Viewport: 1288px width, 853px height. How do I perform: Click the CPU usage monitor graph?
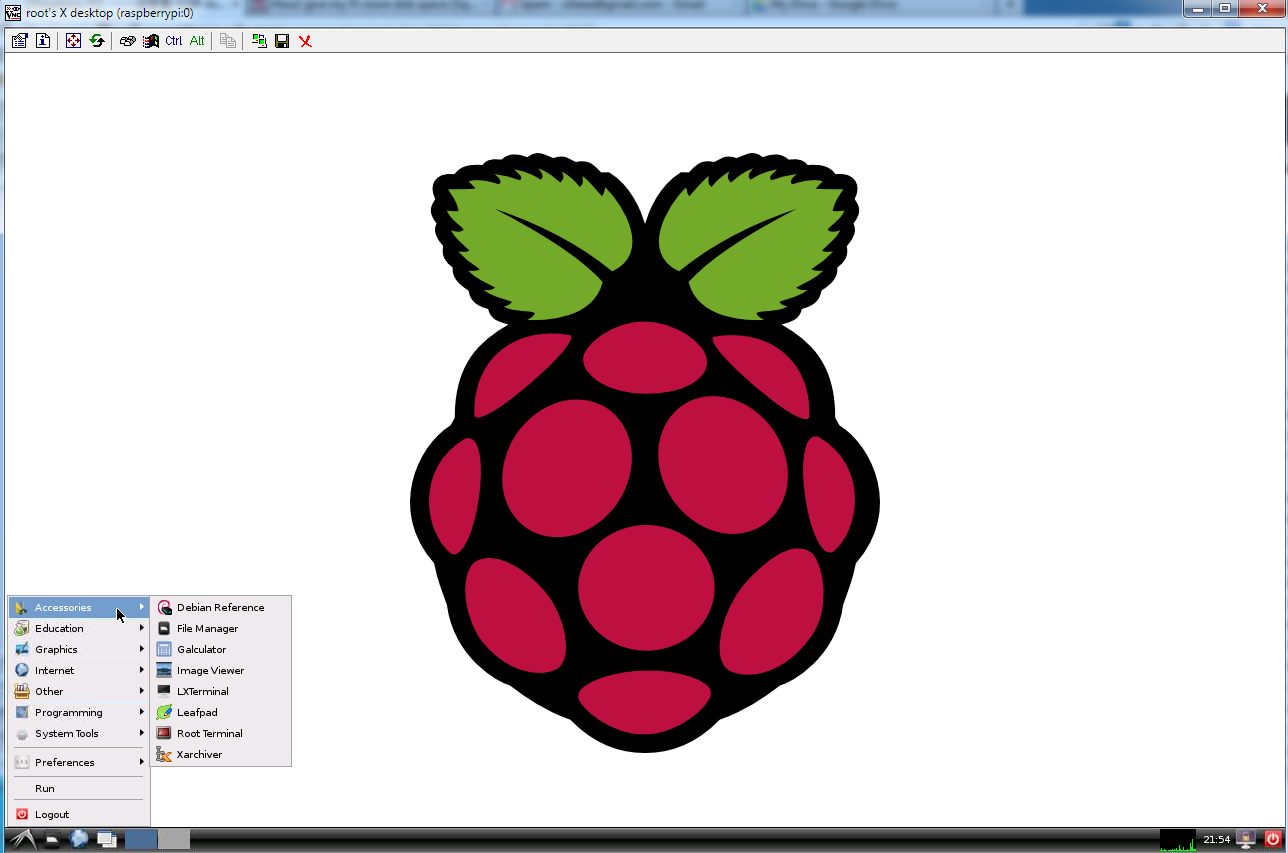[x=1178, y=840]
